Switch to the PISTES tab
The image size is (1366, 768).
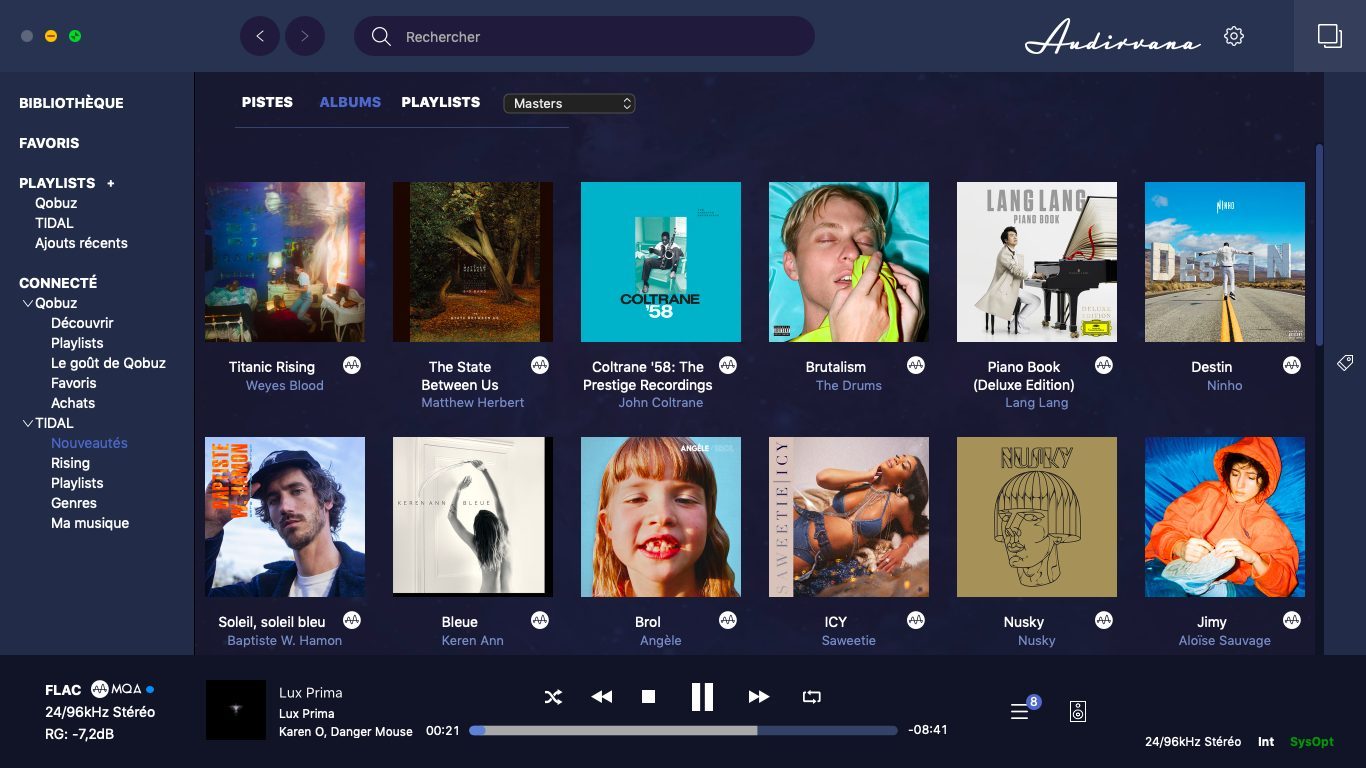tap(267, 102)
